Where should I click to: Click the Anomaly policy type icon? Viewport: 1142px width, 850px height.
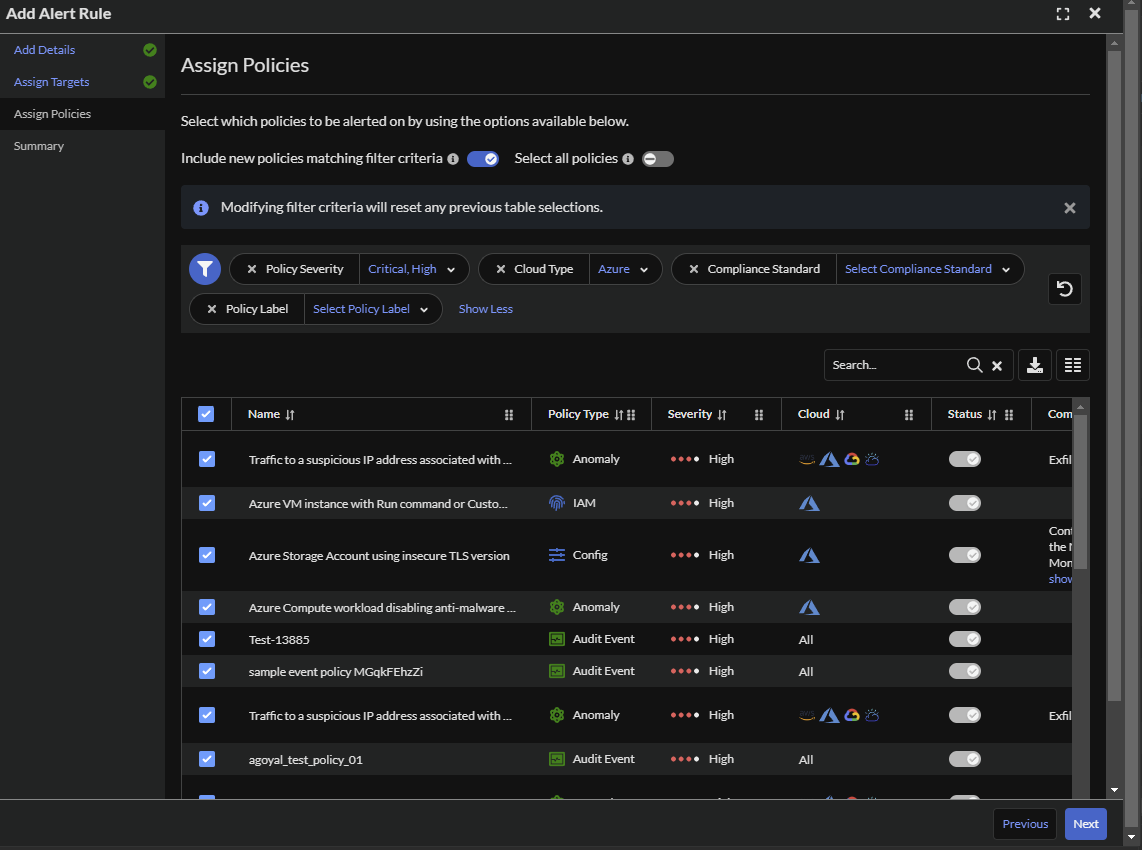(557, 459)
